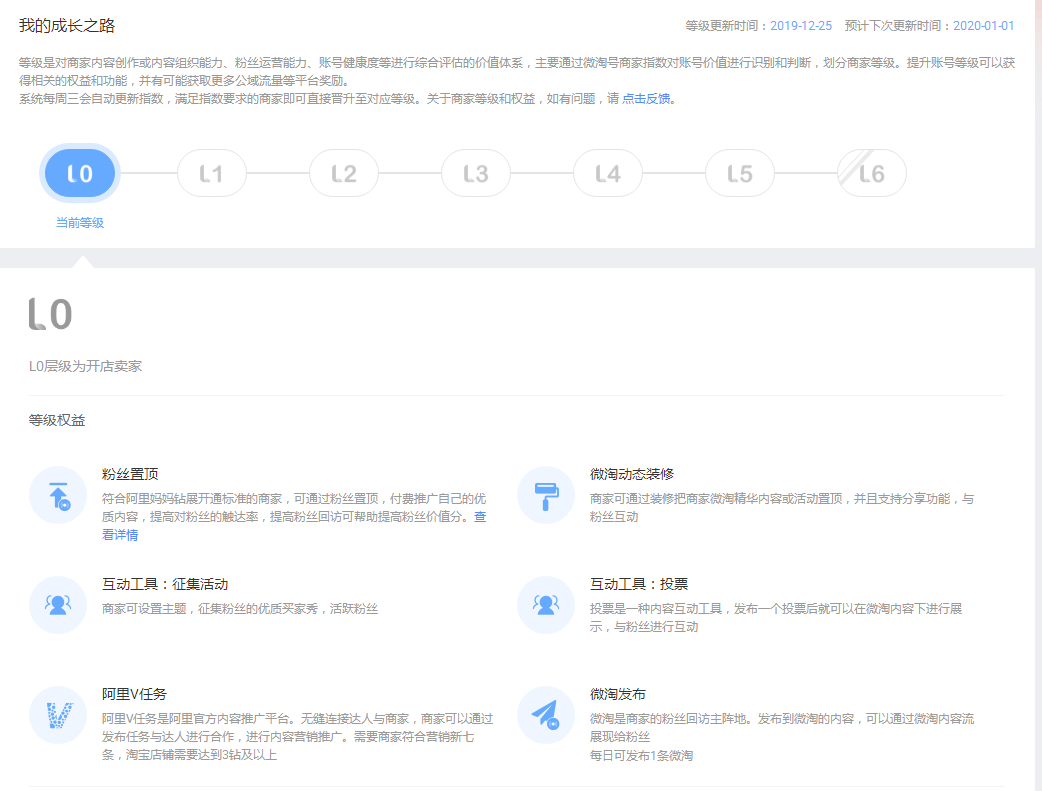Click the 投票 interactive tool icon
This screenshot has height=791, width=1042.
coord(546,605)
